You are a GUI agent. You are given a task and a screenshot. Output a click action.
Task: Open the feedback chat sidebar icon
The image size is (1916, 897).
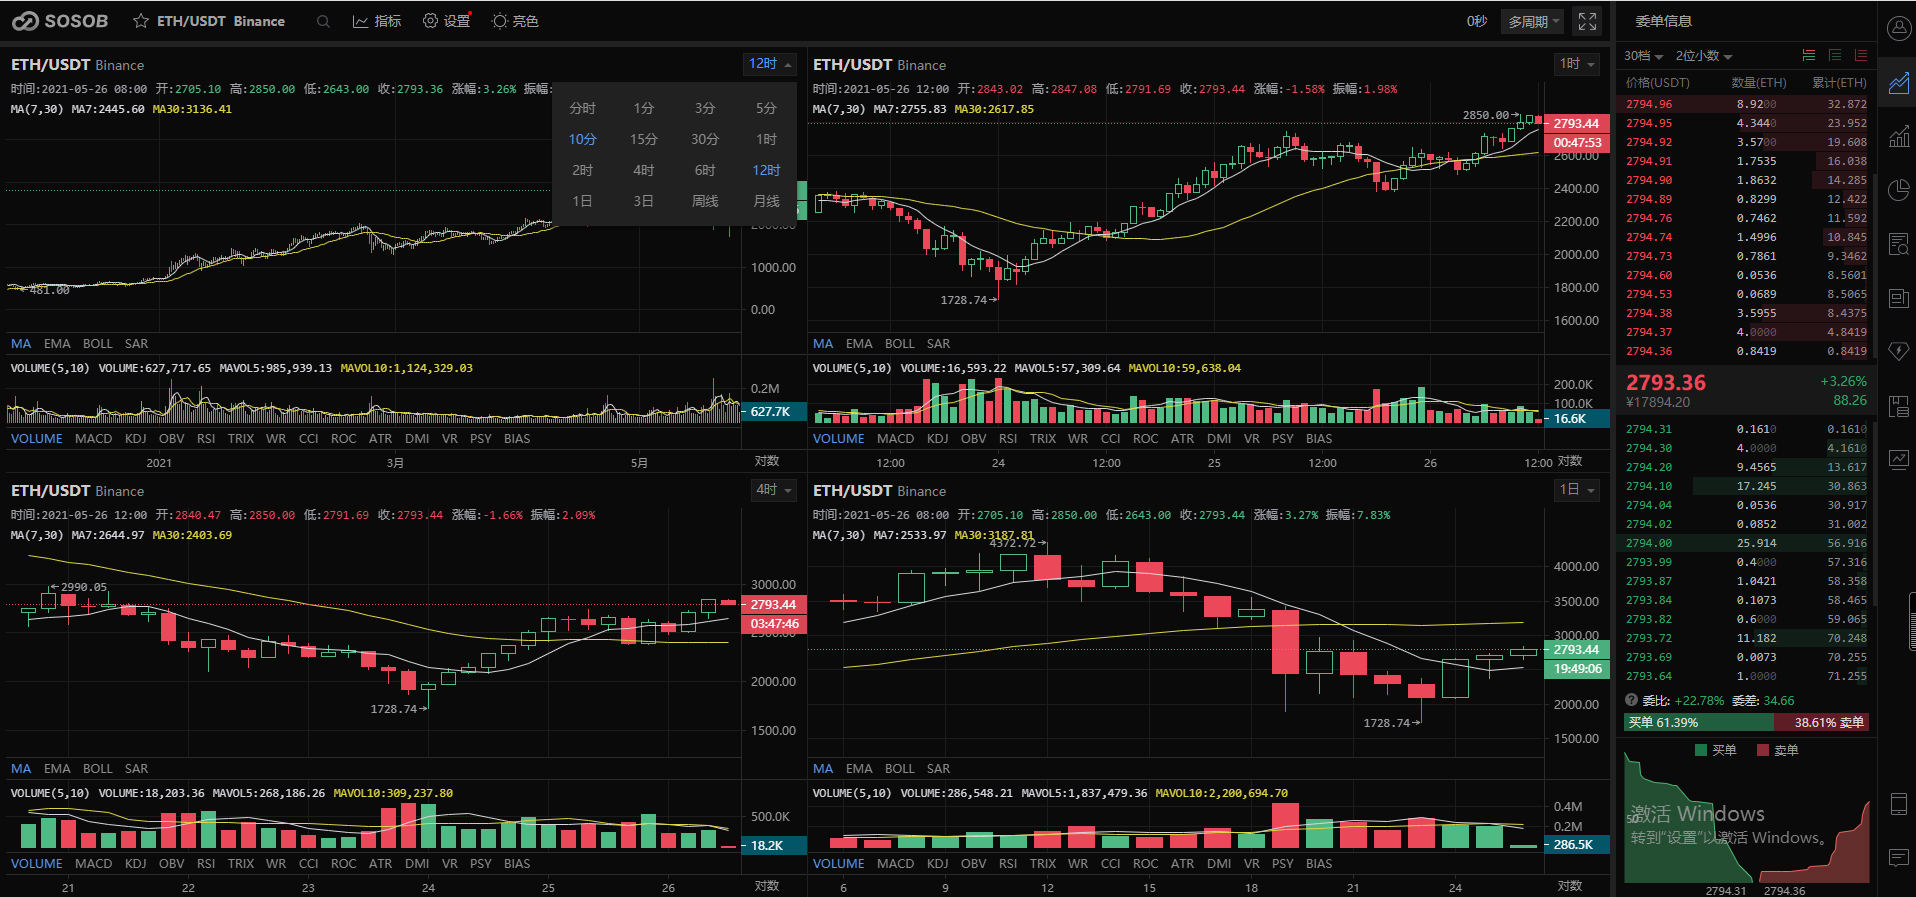(x=1898, y=857)
